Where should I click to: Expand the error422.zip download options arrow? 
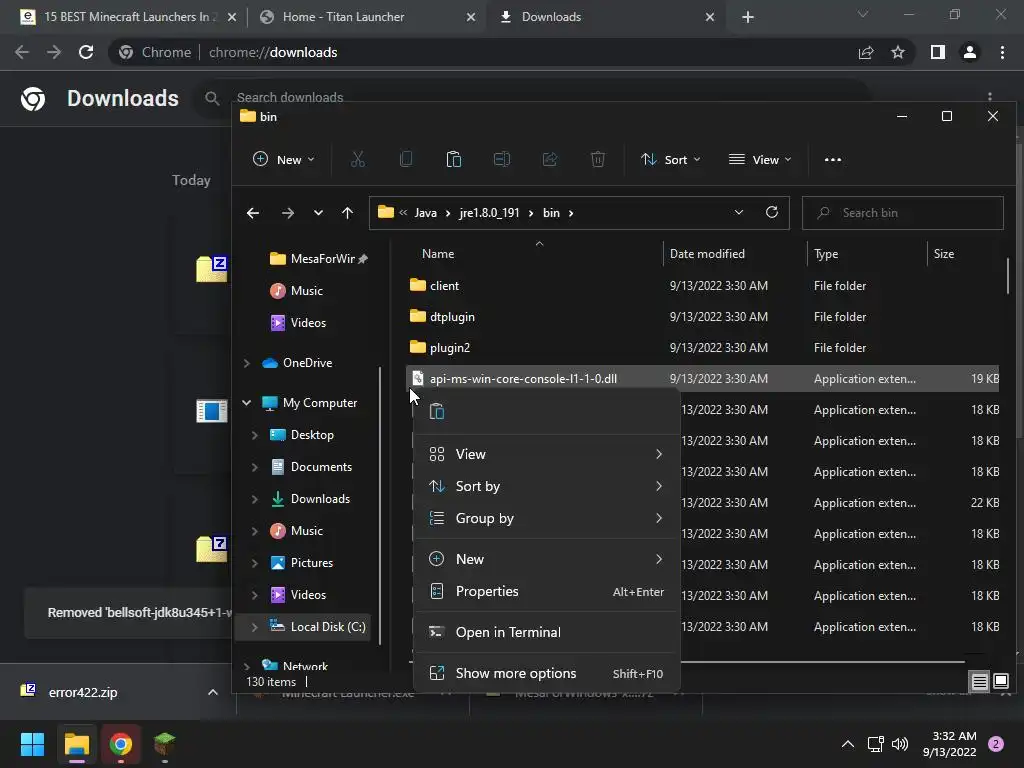(212, 692)
